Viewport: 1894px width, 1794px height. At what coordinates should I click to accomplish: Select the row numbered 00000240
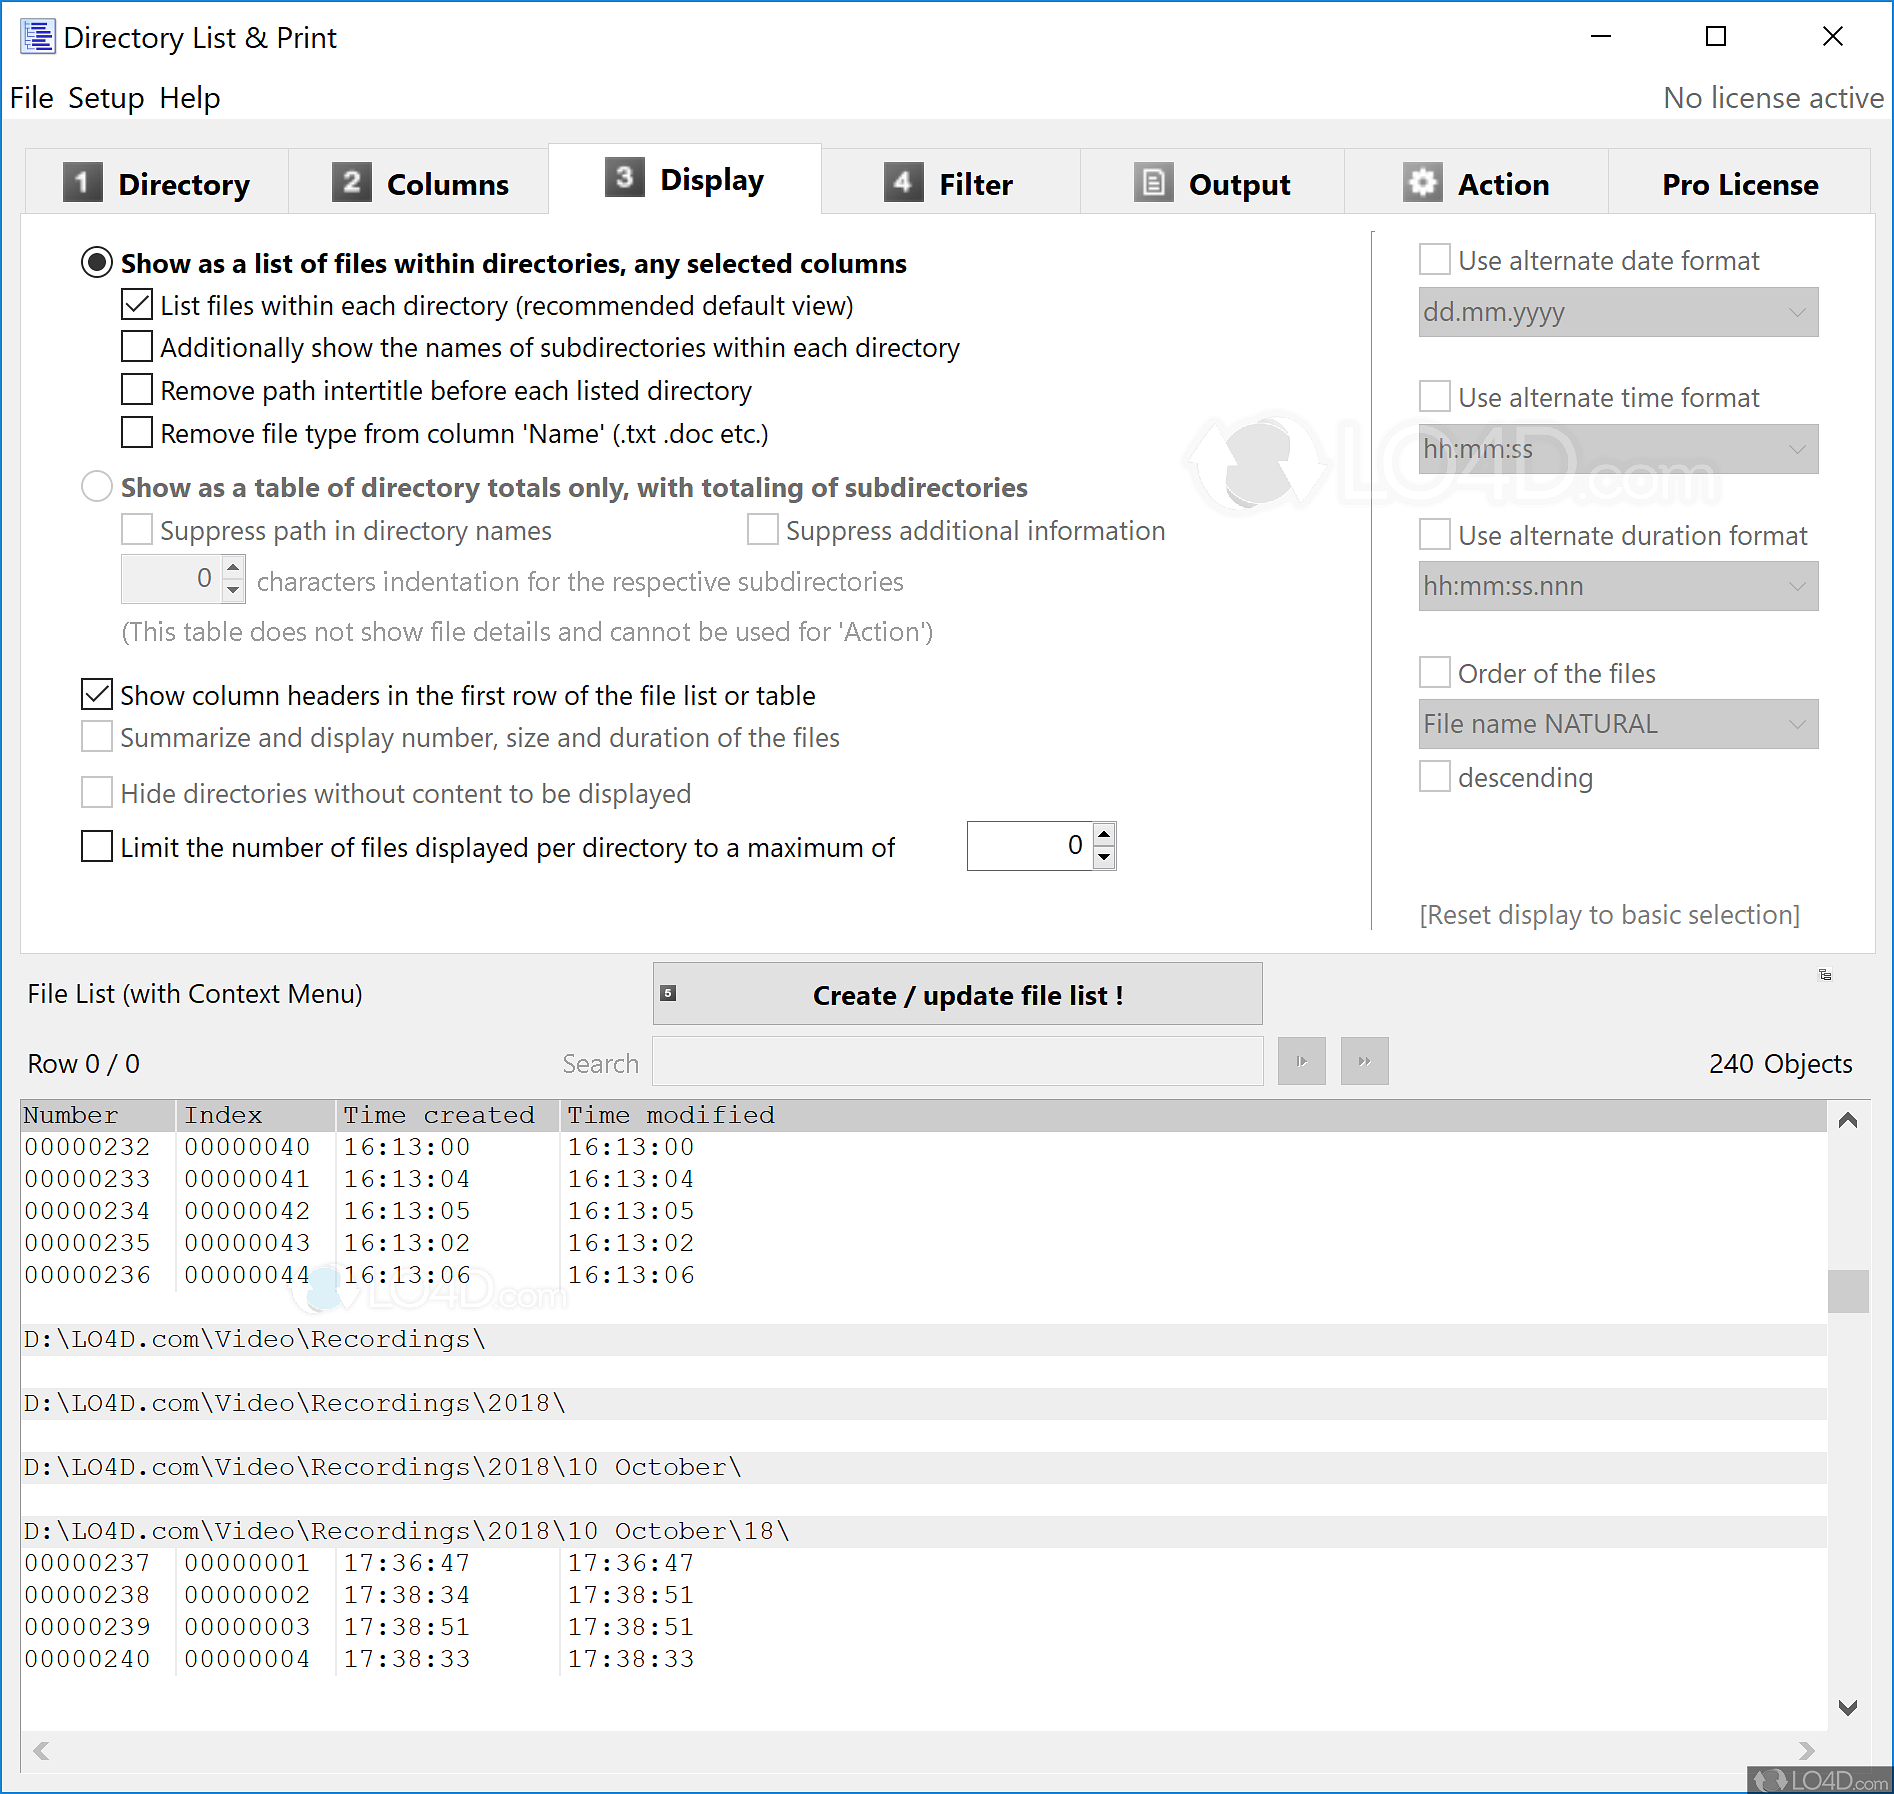924,1659
